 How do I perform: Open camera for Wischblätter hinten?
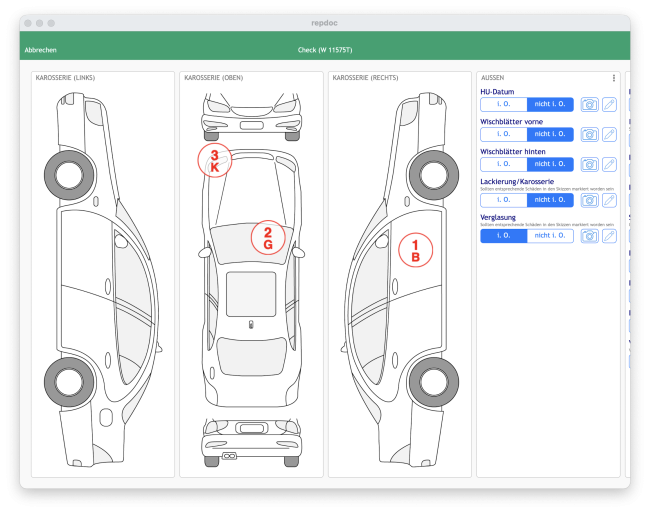click(590, 164)
